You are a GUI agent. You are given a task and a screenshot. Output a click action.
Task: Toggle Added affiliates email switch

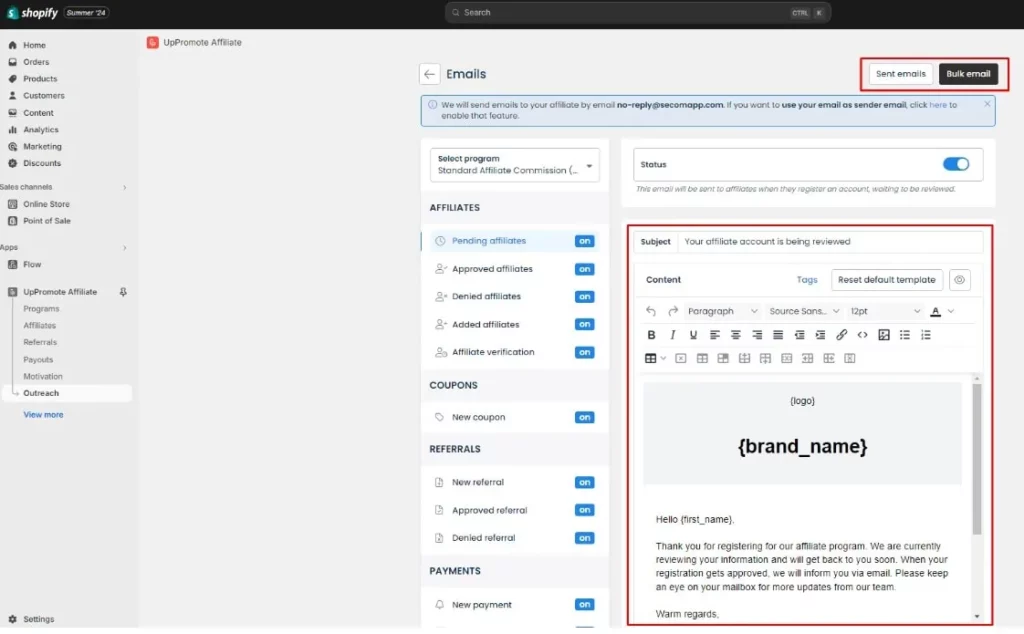click(x=584, y=325)
